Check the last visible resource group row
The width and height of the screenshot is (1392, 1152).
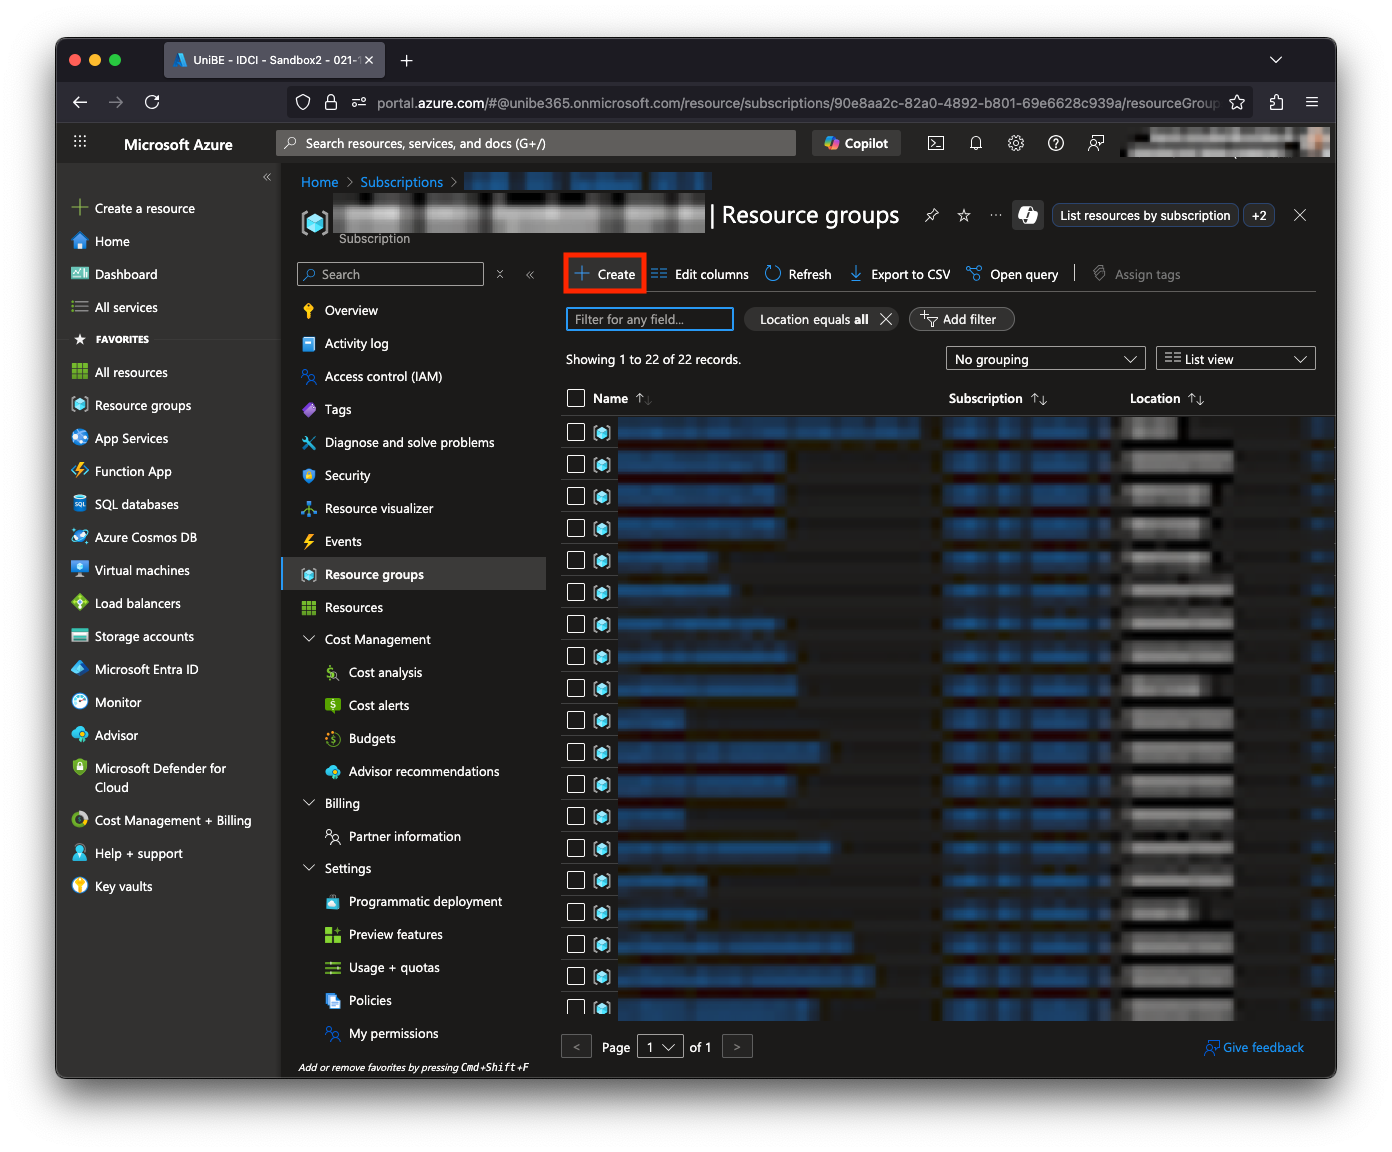click(576, 1007)
